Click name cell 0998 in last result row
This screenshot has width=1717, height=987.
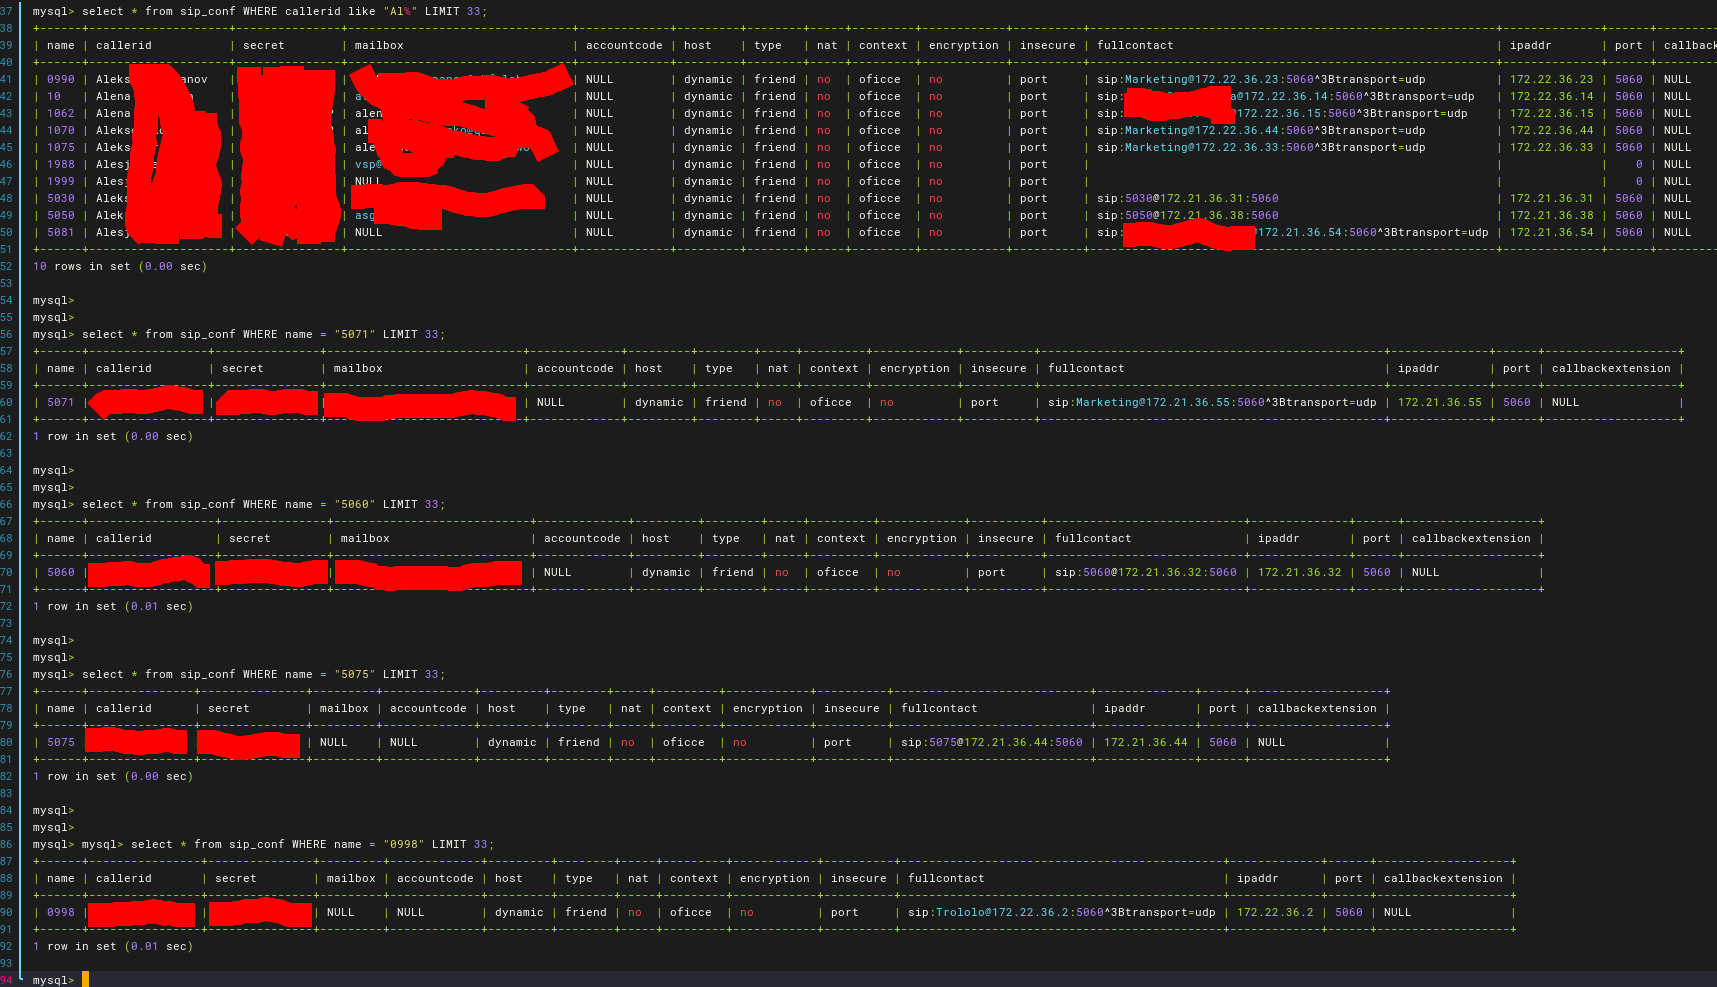point(60,912)
